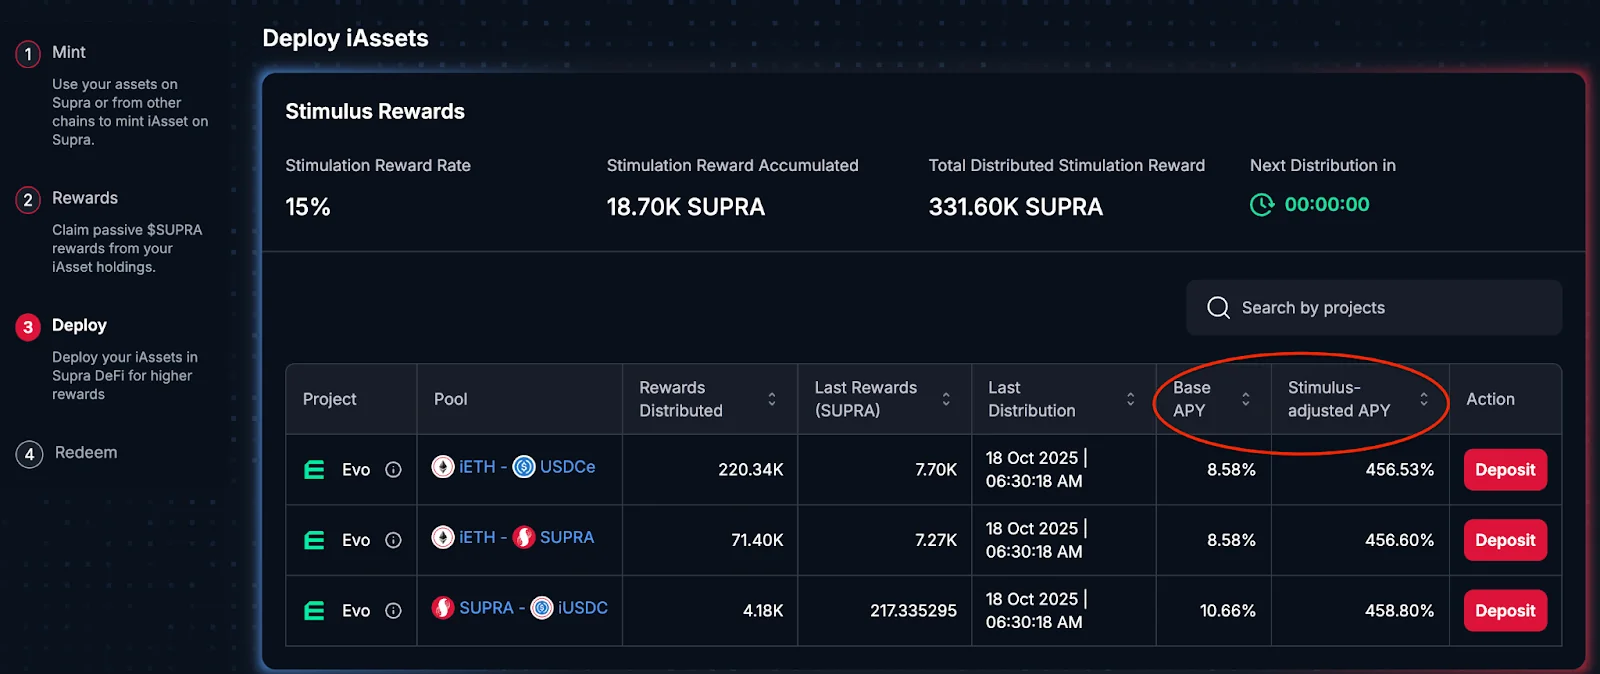Click the 18.70K SUPRA accumulated value
The height and width of the screenshot is (674, 1600).
coord(686,207)
